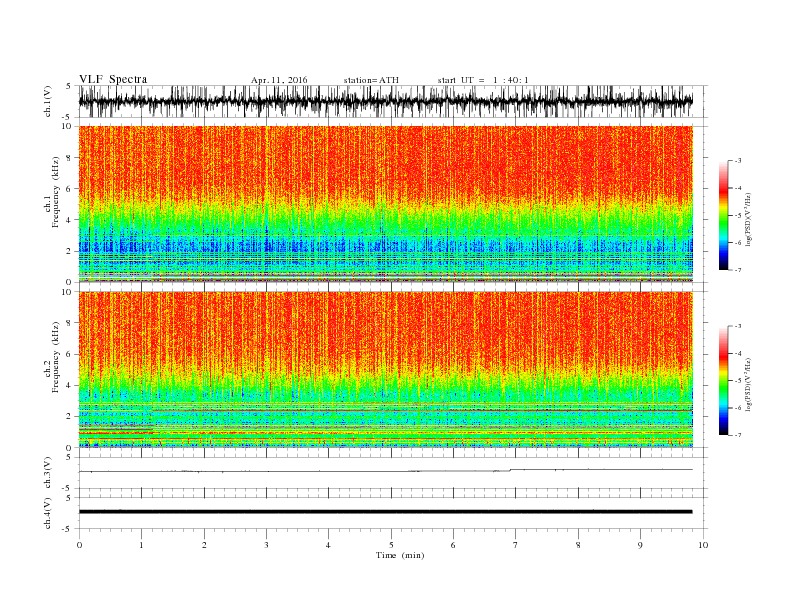The image size is (792, 612).
Task: Click the ch.1 spectrogram "8" kHz tick label
Action: click(70, 158)
